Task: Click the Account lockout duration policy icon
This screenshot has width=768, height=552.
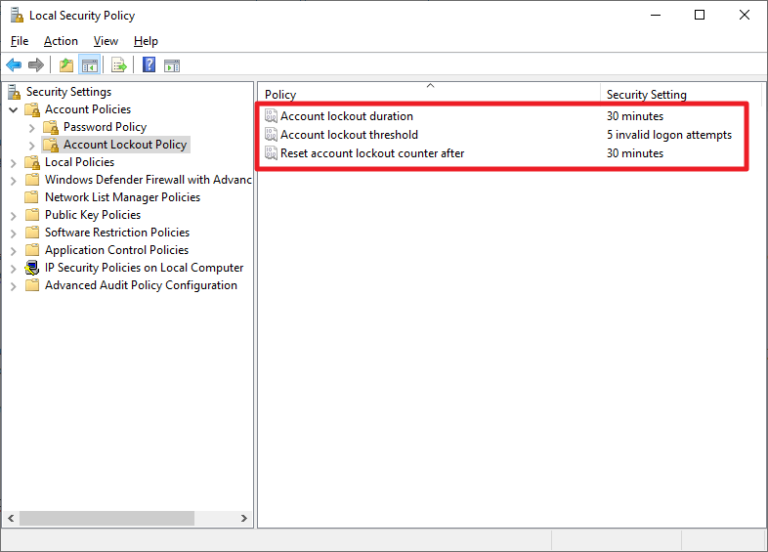Action: (x=271, y=116)
